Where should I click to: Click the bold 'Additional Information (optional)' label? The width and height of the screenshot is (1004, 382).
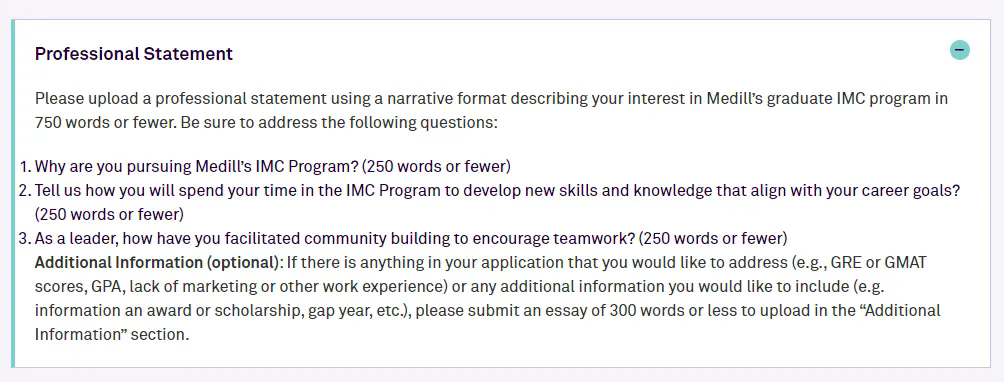coord(159,262)
